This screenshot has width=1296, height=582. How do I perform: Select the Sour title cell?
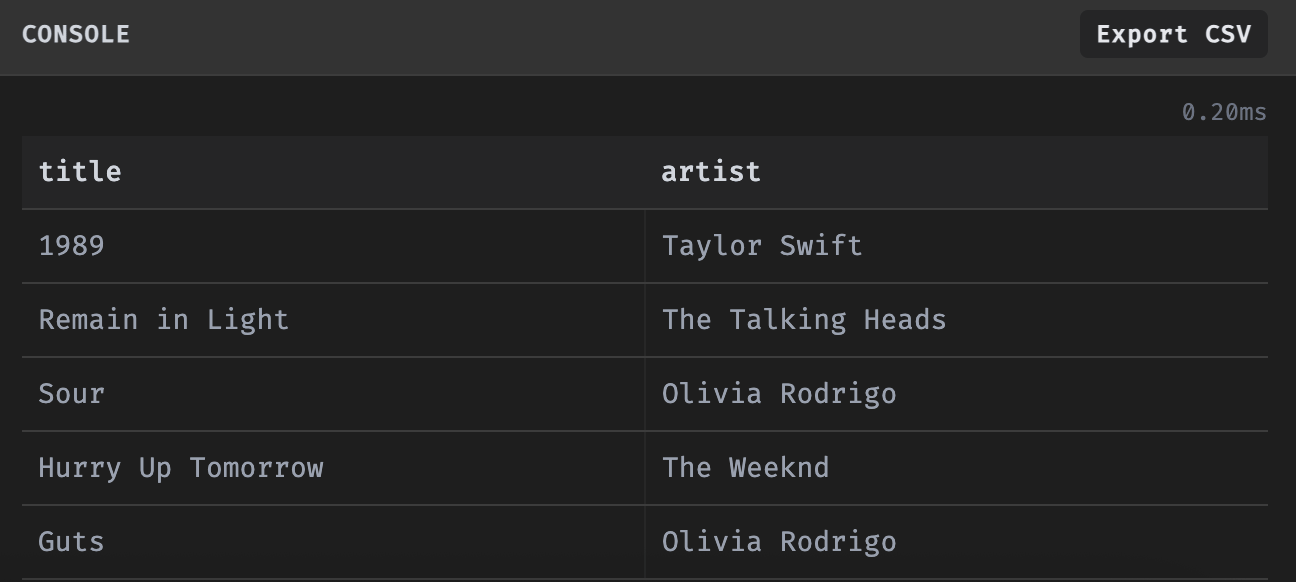pyautogui.click(x=71, y=393)
